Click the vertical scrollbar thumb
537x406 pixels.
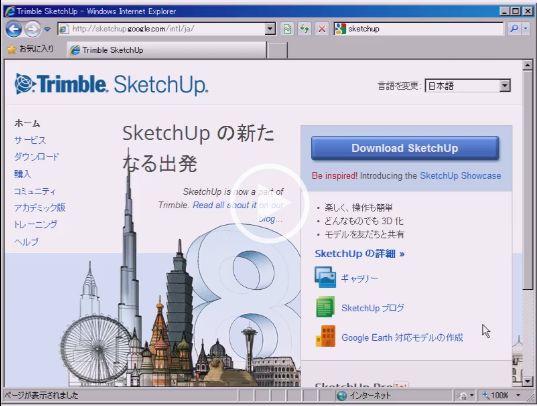pos(527,181)
